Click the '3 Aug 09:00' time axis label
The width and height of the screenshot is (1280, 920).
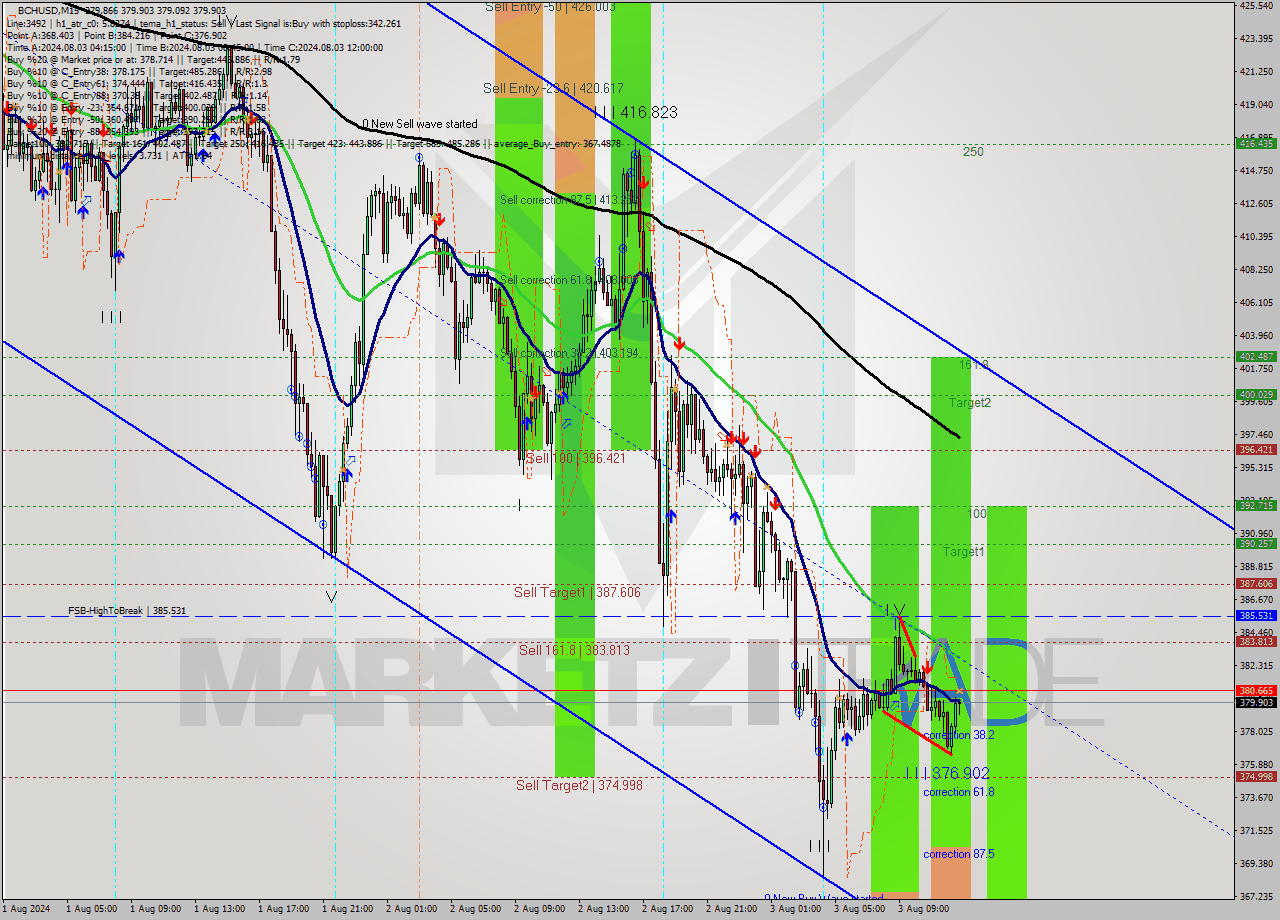pyautogui.click(x=925, y=909)
